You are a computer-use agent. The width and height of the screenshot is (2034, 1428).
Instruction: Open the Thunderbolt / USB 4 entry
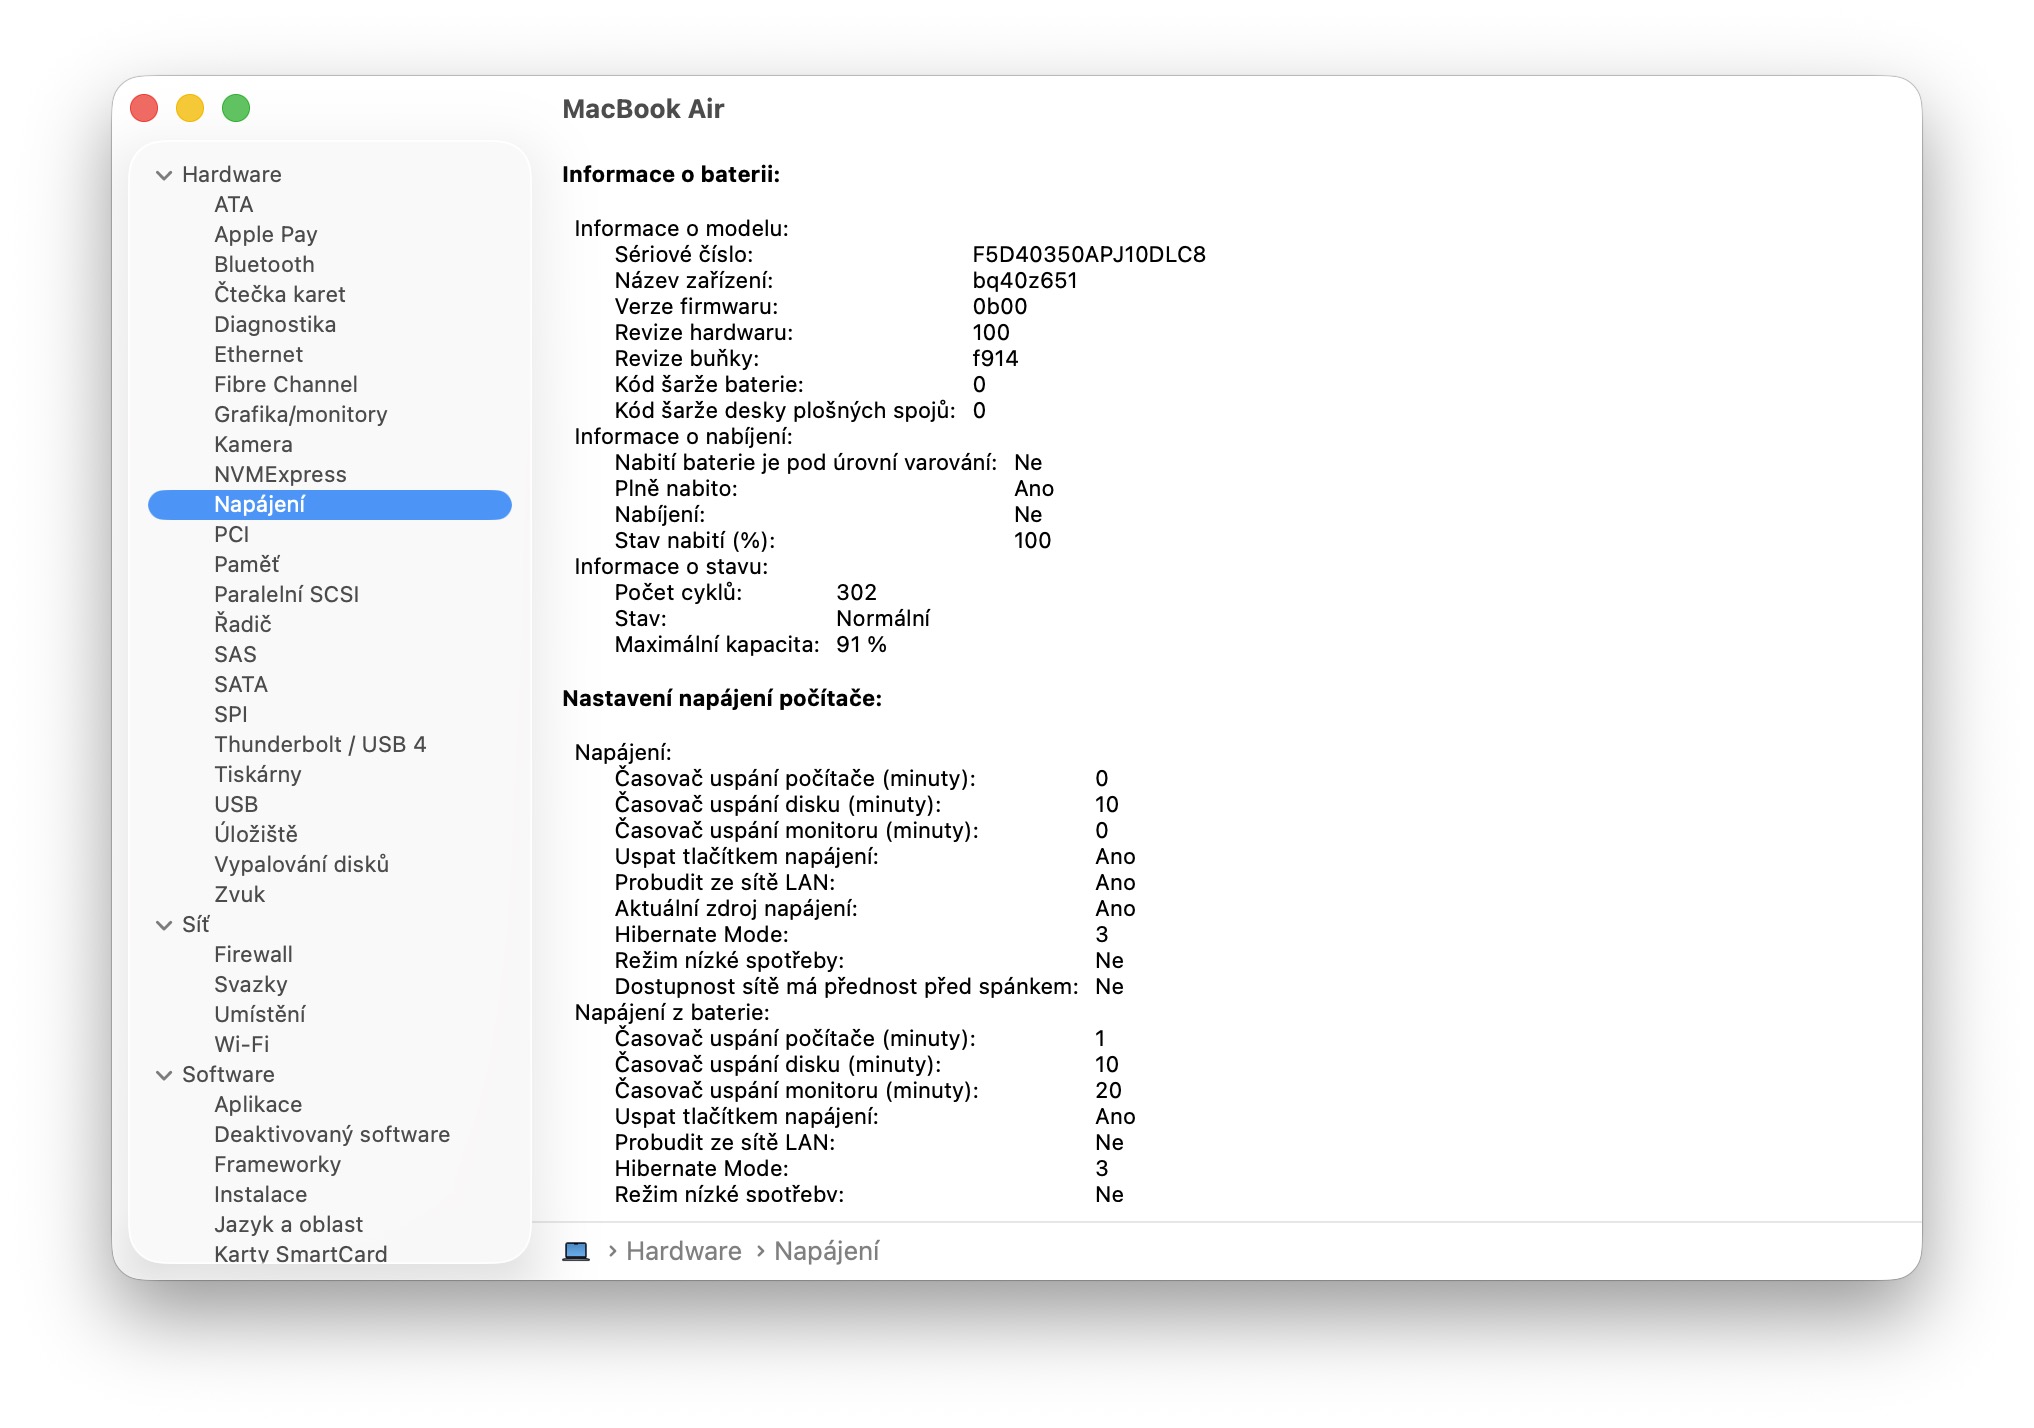tap(319, 744)
